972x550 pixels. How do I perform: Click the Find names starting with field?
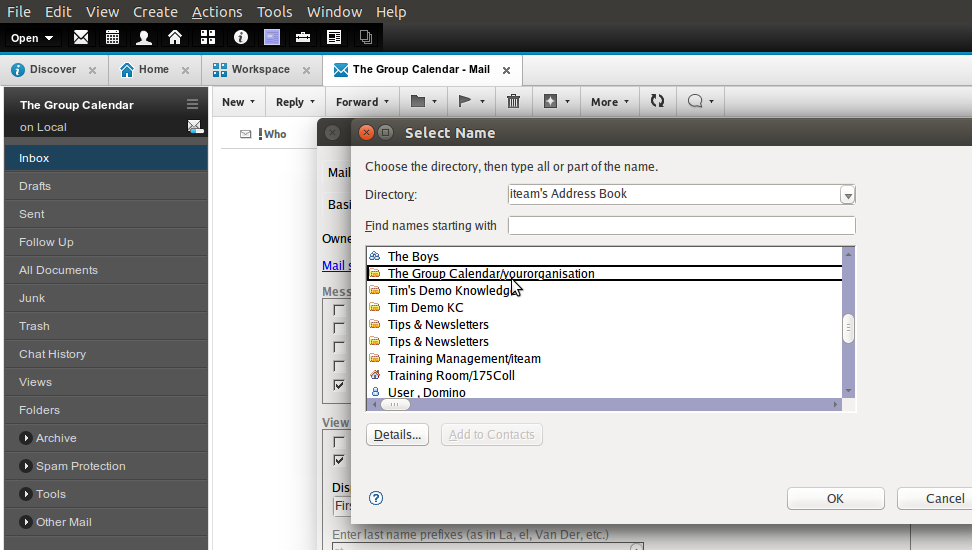coord(681,226)
